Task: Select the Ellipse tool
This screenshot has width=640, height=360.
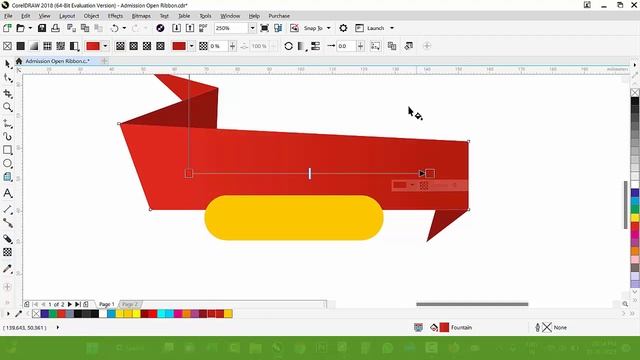Action: (x=8, y=164)
